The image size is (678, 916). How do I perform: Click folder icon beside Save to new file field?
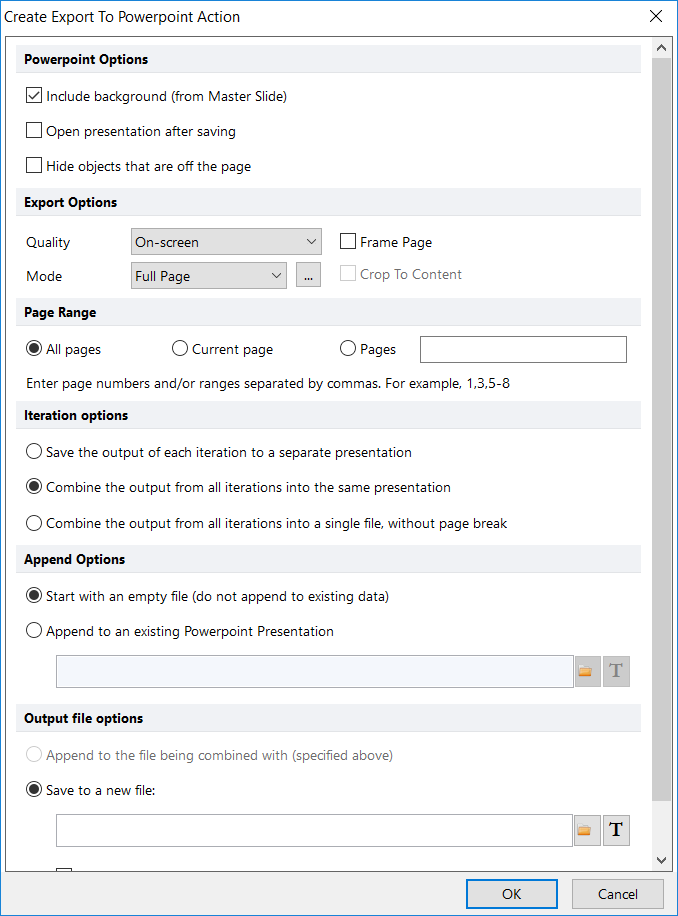[x=587, y=830]
